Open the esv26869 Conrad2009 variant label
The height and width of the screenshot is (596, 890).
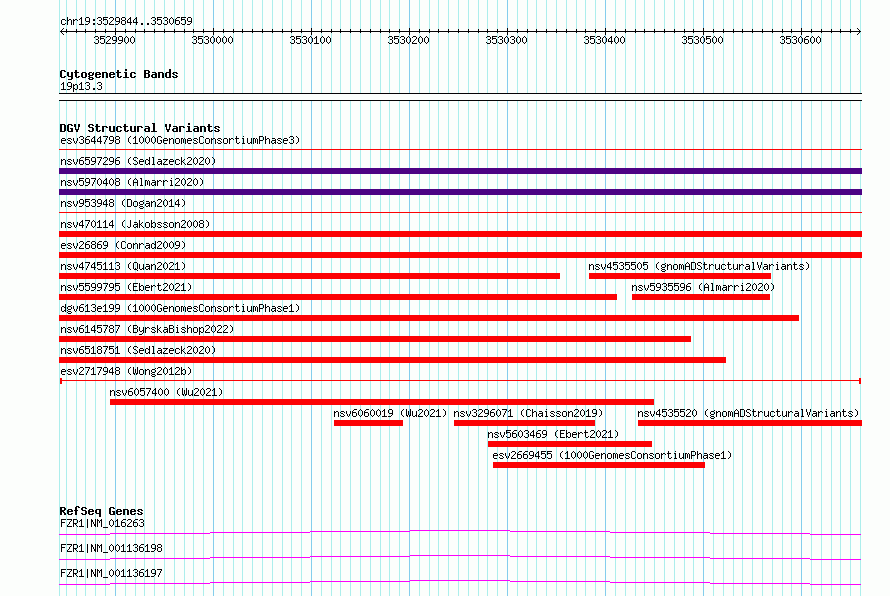point(123,245)
